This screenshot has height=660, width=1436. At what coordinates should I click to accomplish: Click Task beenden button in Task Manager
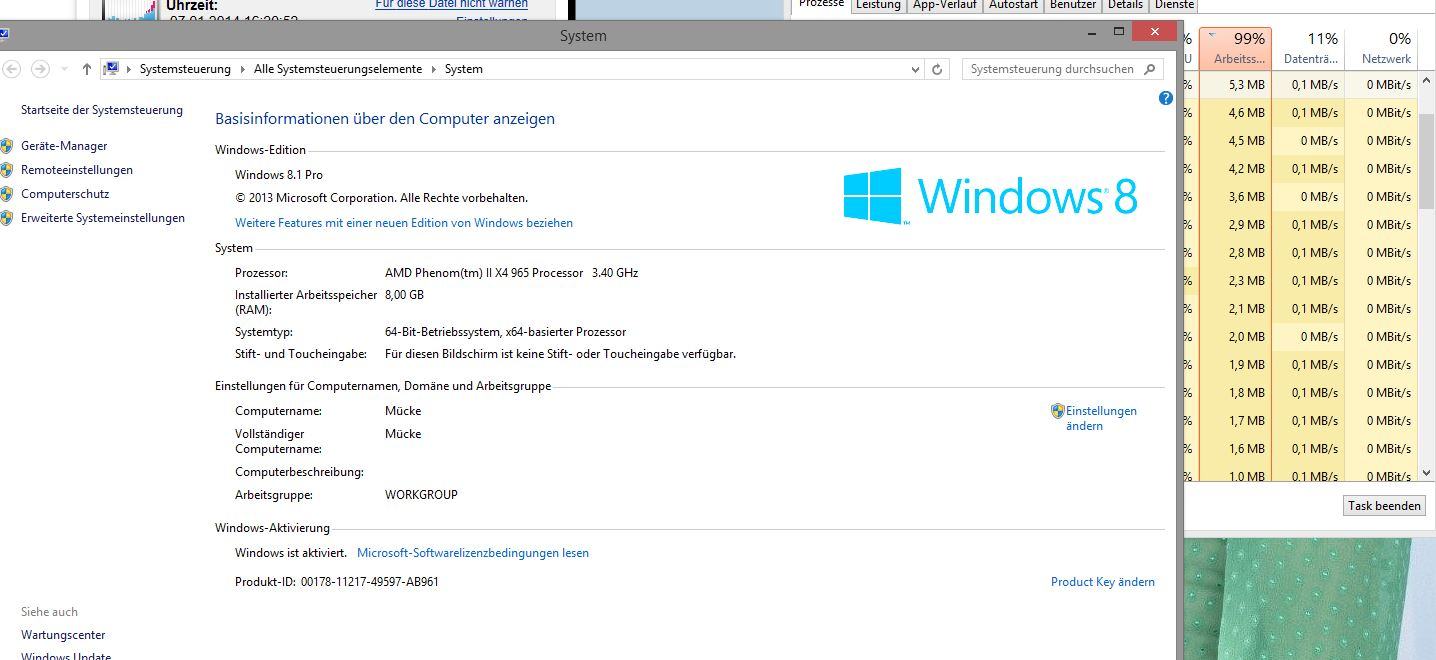coord(1384,506)
